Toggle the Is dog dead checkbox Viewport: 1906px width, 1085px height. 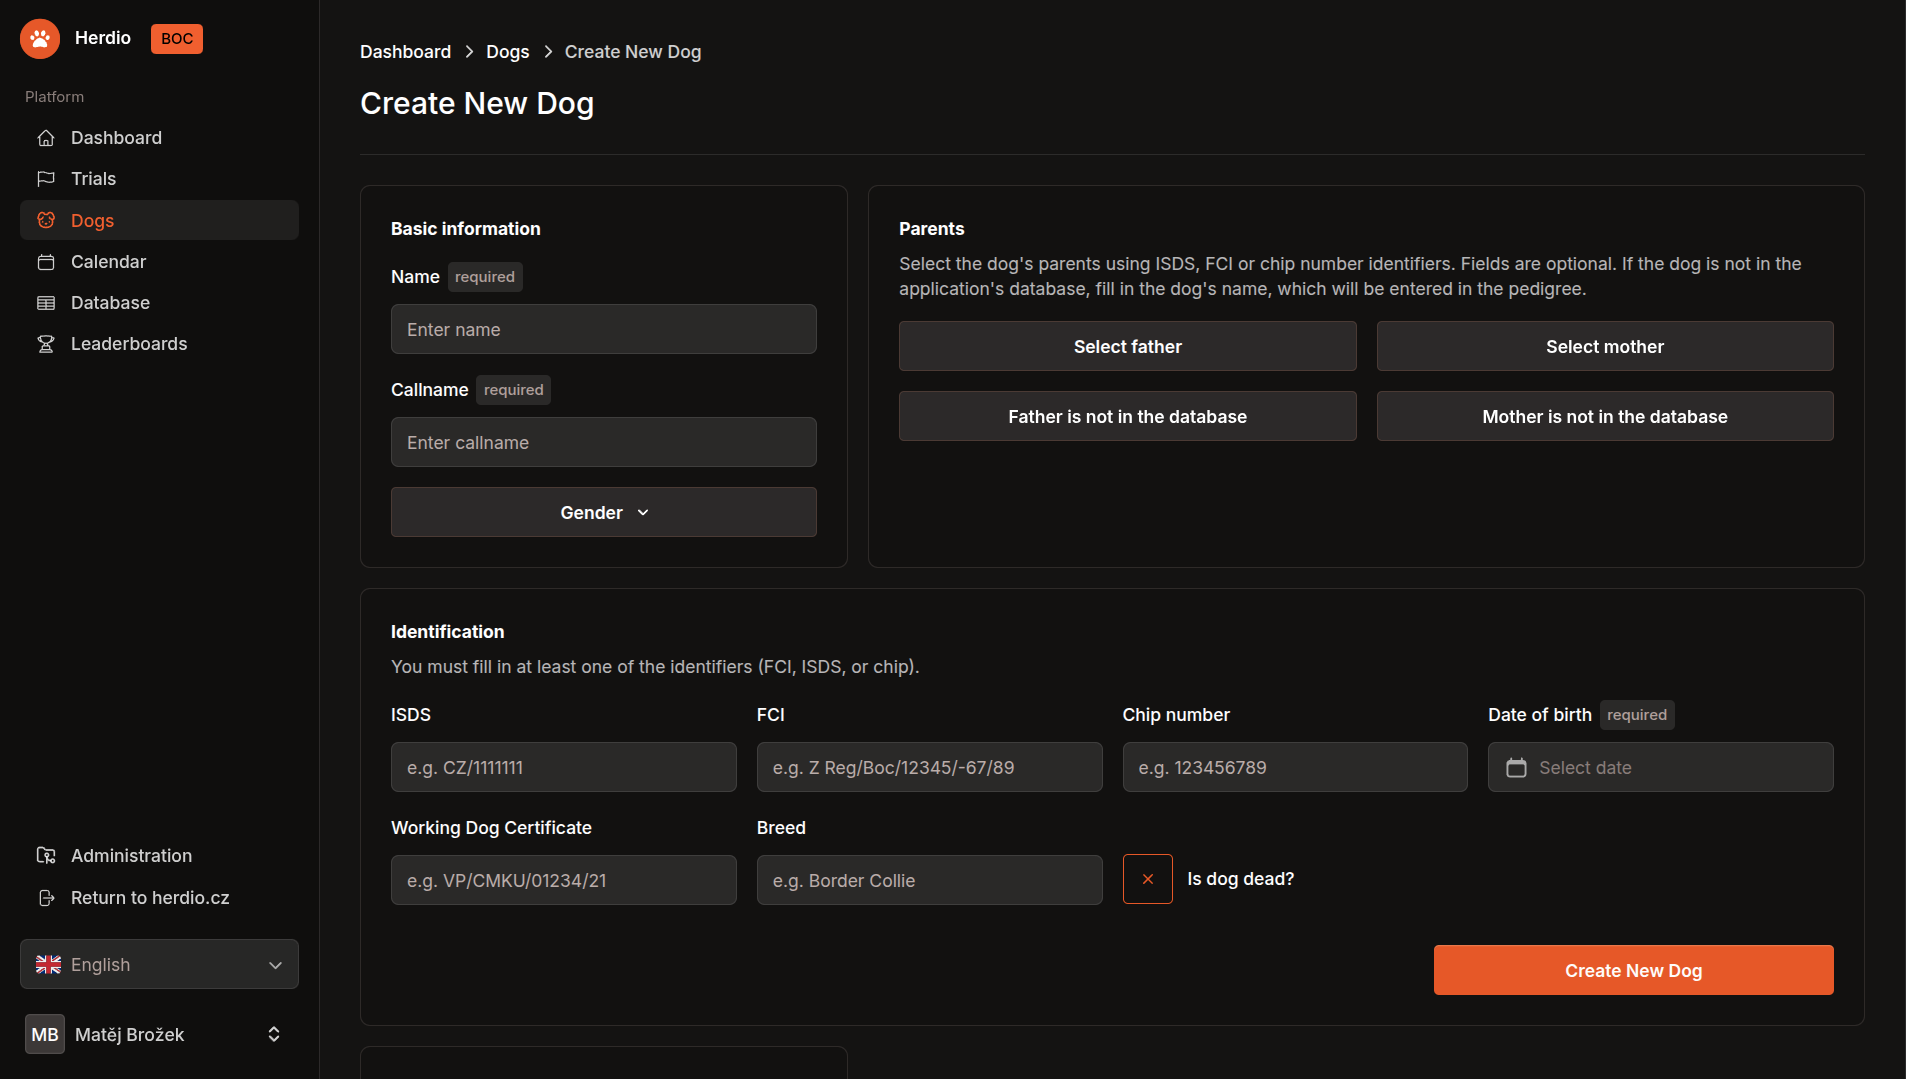click(1147, 879)
